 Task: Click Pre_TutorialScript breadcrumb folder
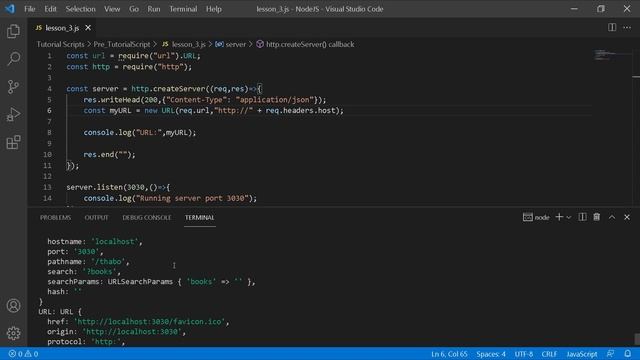click(x=122, y=44)
